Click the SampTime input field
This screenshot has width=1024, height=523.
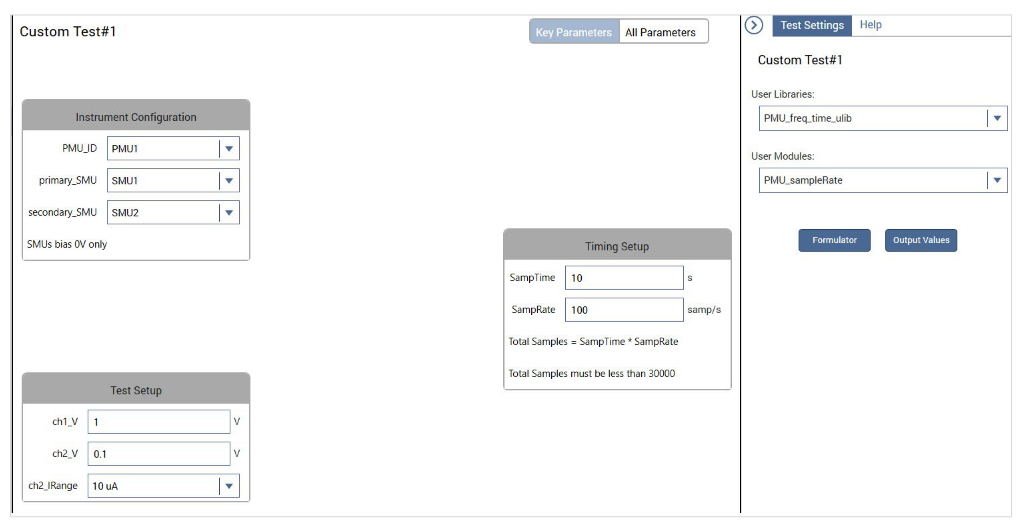coord(624,278)
